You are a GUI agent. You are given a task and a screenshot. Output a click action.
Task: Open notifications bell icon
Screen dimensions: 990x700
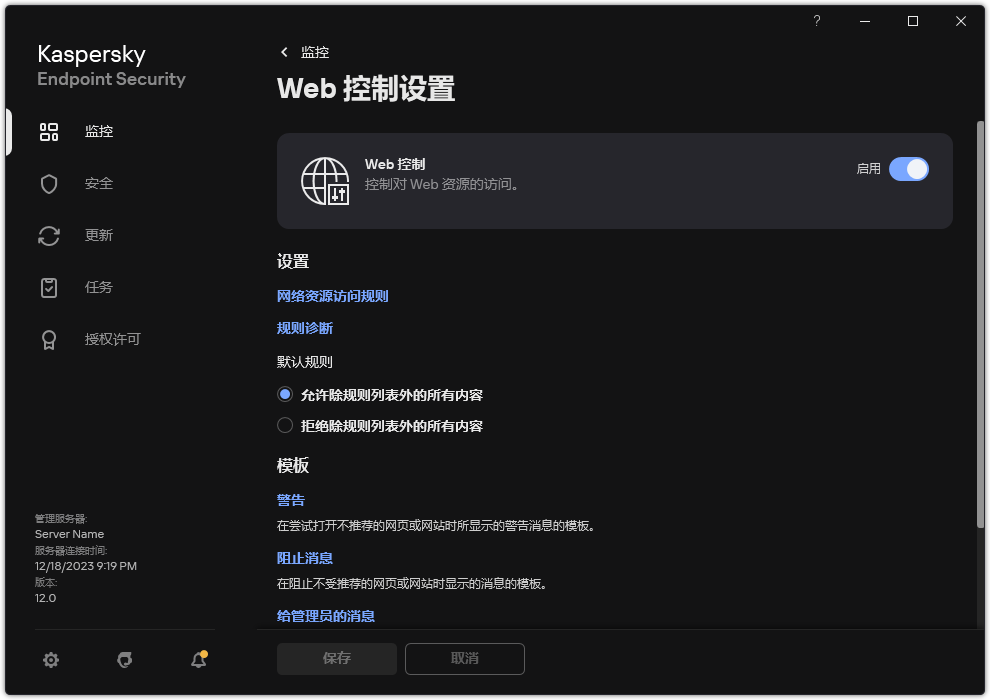click(x=199, y=660)
